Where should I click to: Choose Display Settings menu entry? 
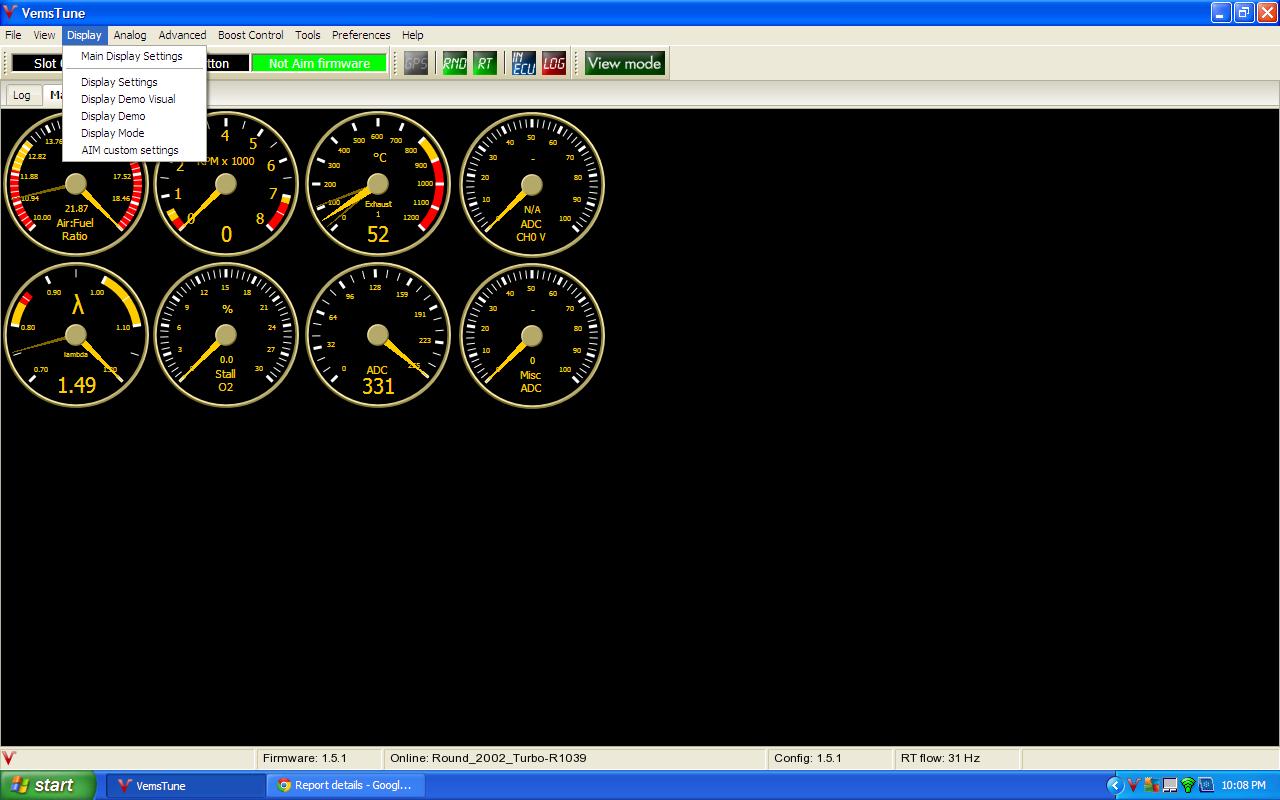point(134,82)
